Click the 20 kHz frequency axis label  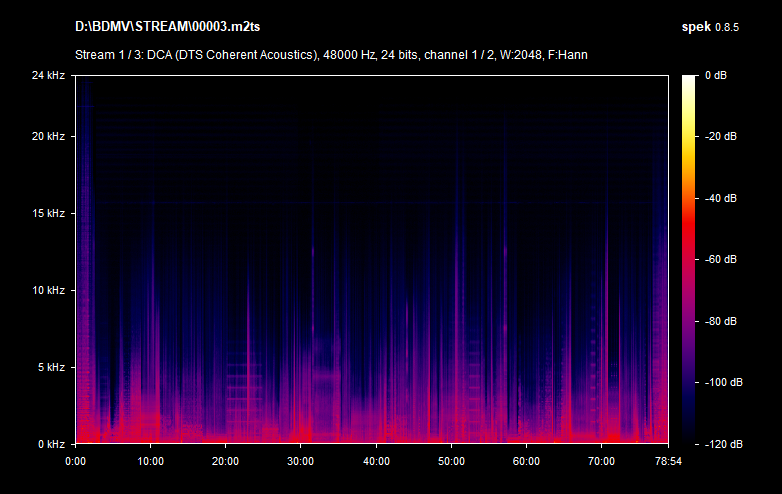coord(48,137)
